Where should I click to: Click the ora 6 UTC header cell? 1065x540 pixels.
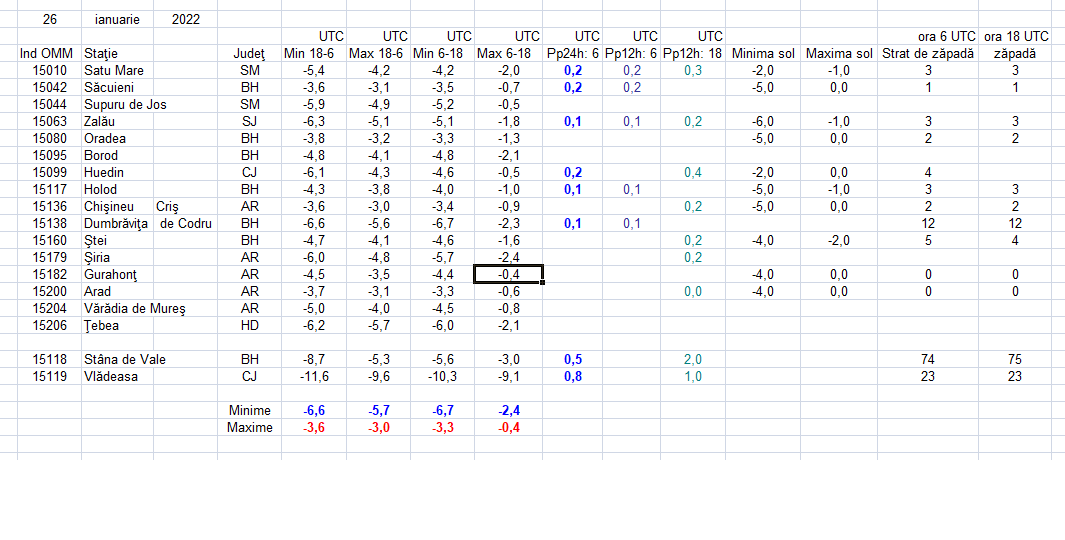pos(928,37)
